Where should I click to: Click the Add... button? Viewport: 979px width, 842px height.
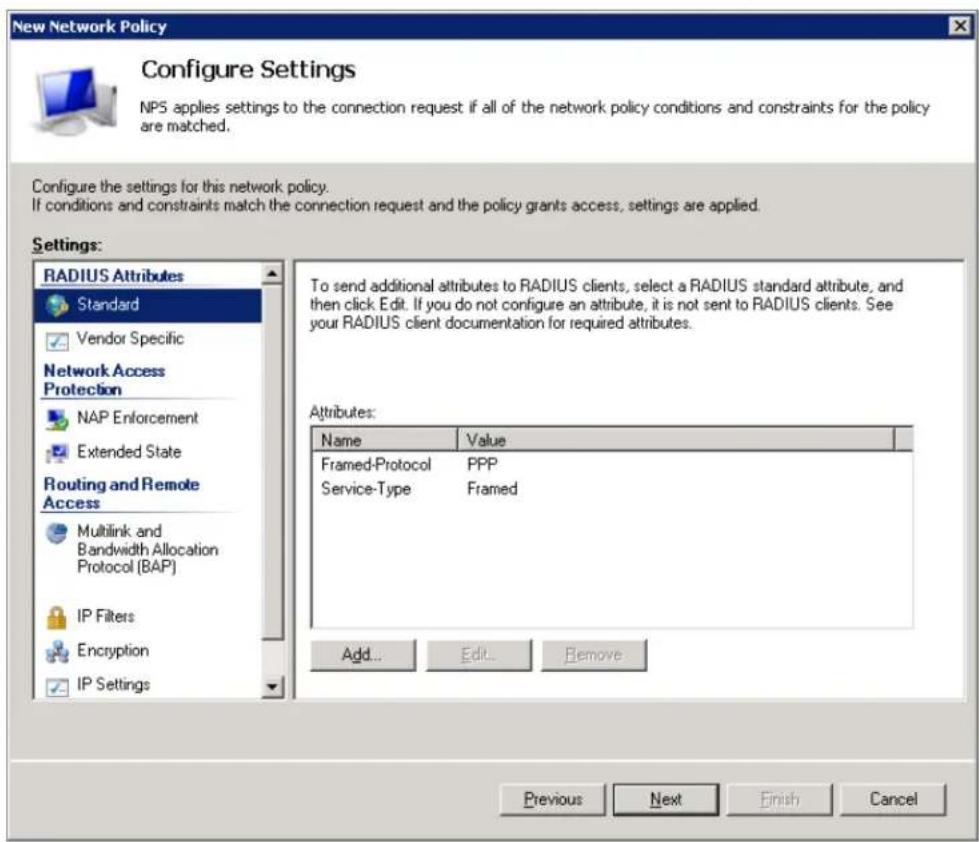pyautogui.click(x=362, y=655)
